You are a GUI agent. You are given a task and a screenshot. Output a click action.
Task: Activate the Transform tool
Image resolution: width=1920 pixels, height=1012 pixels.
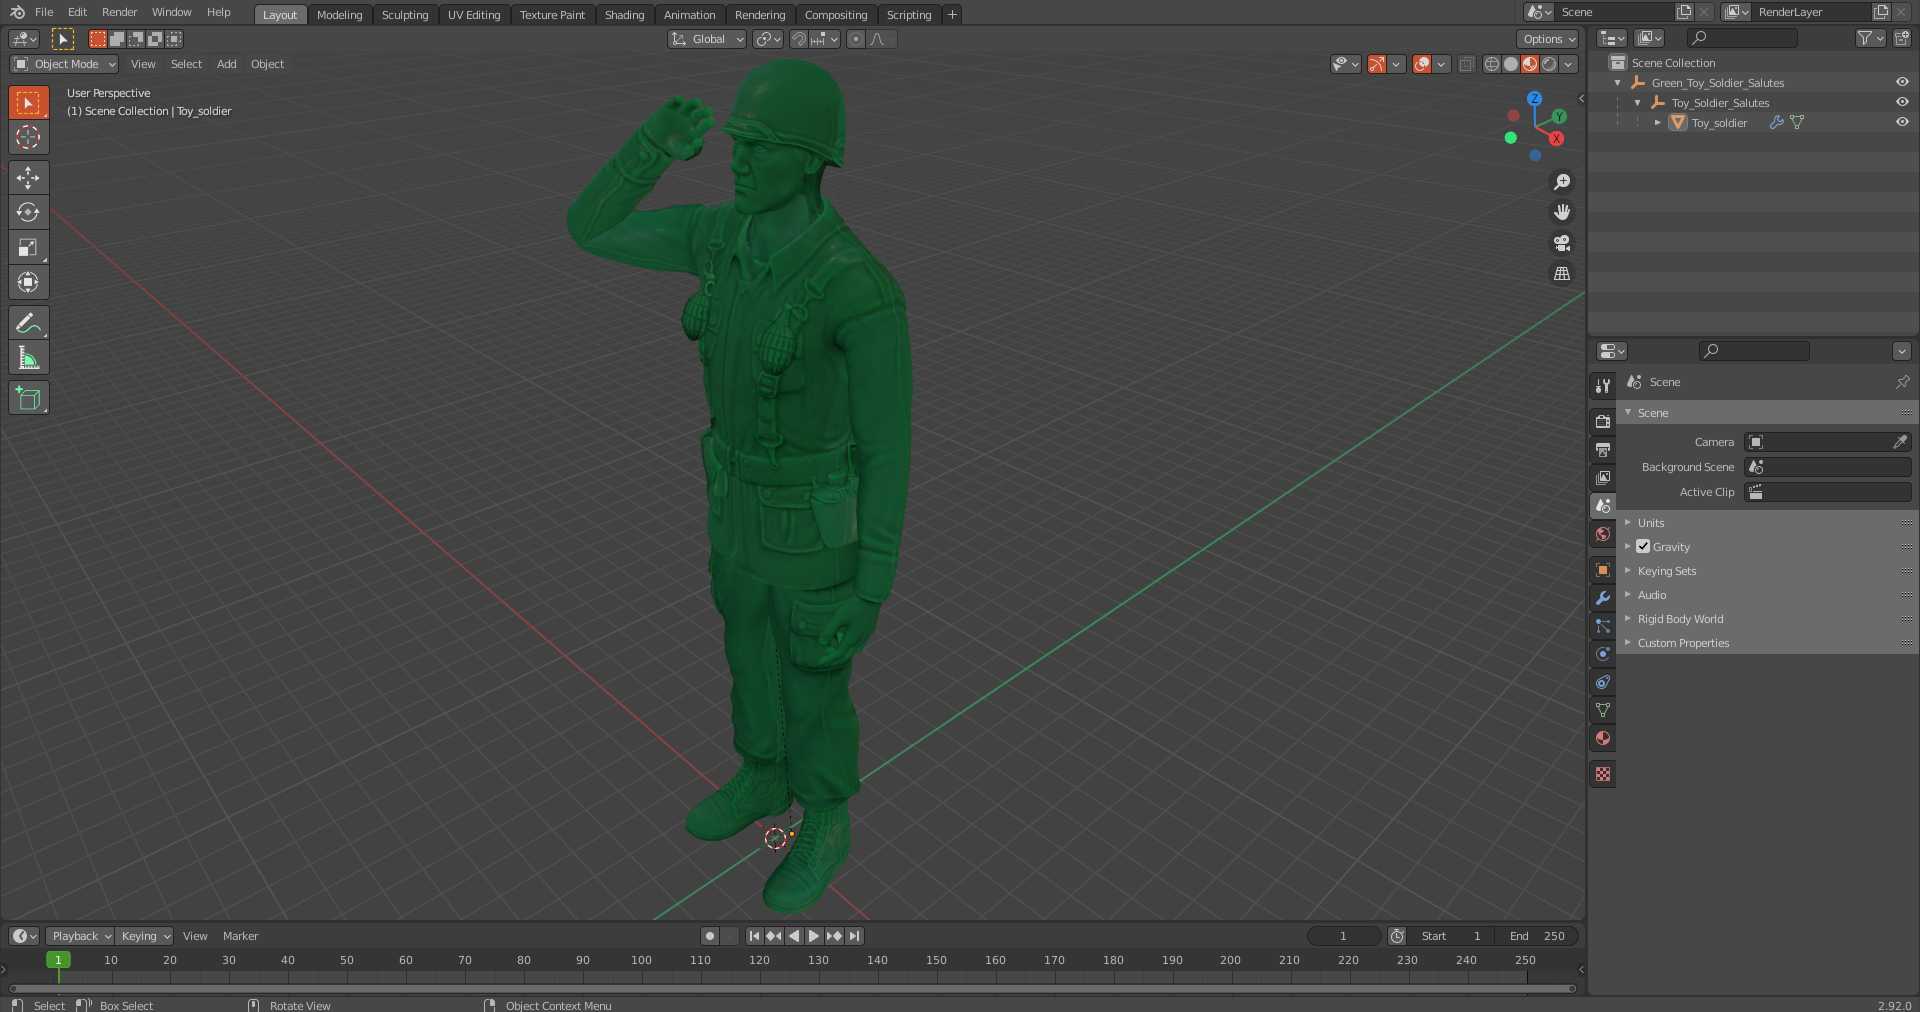tap(28, 282)
